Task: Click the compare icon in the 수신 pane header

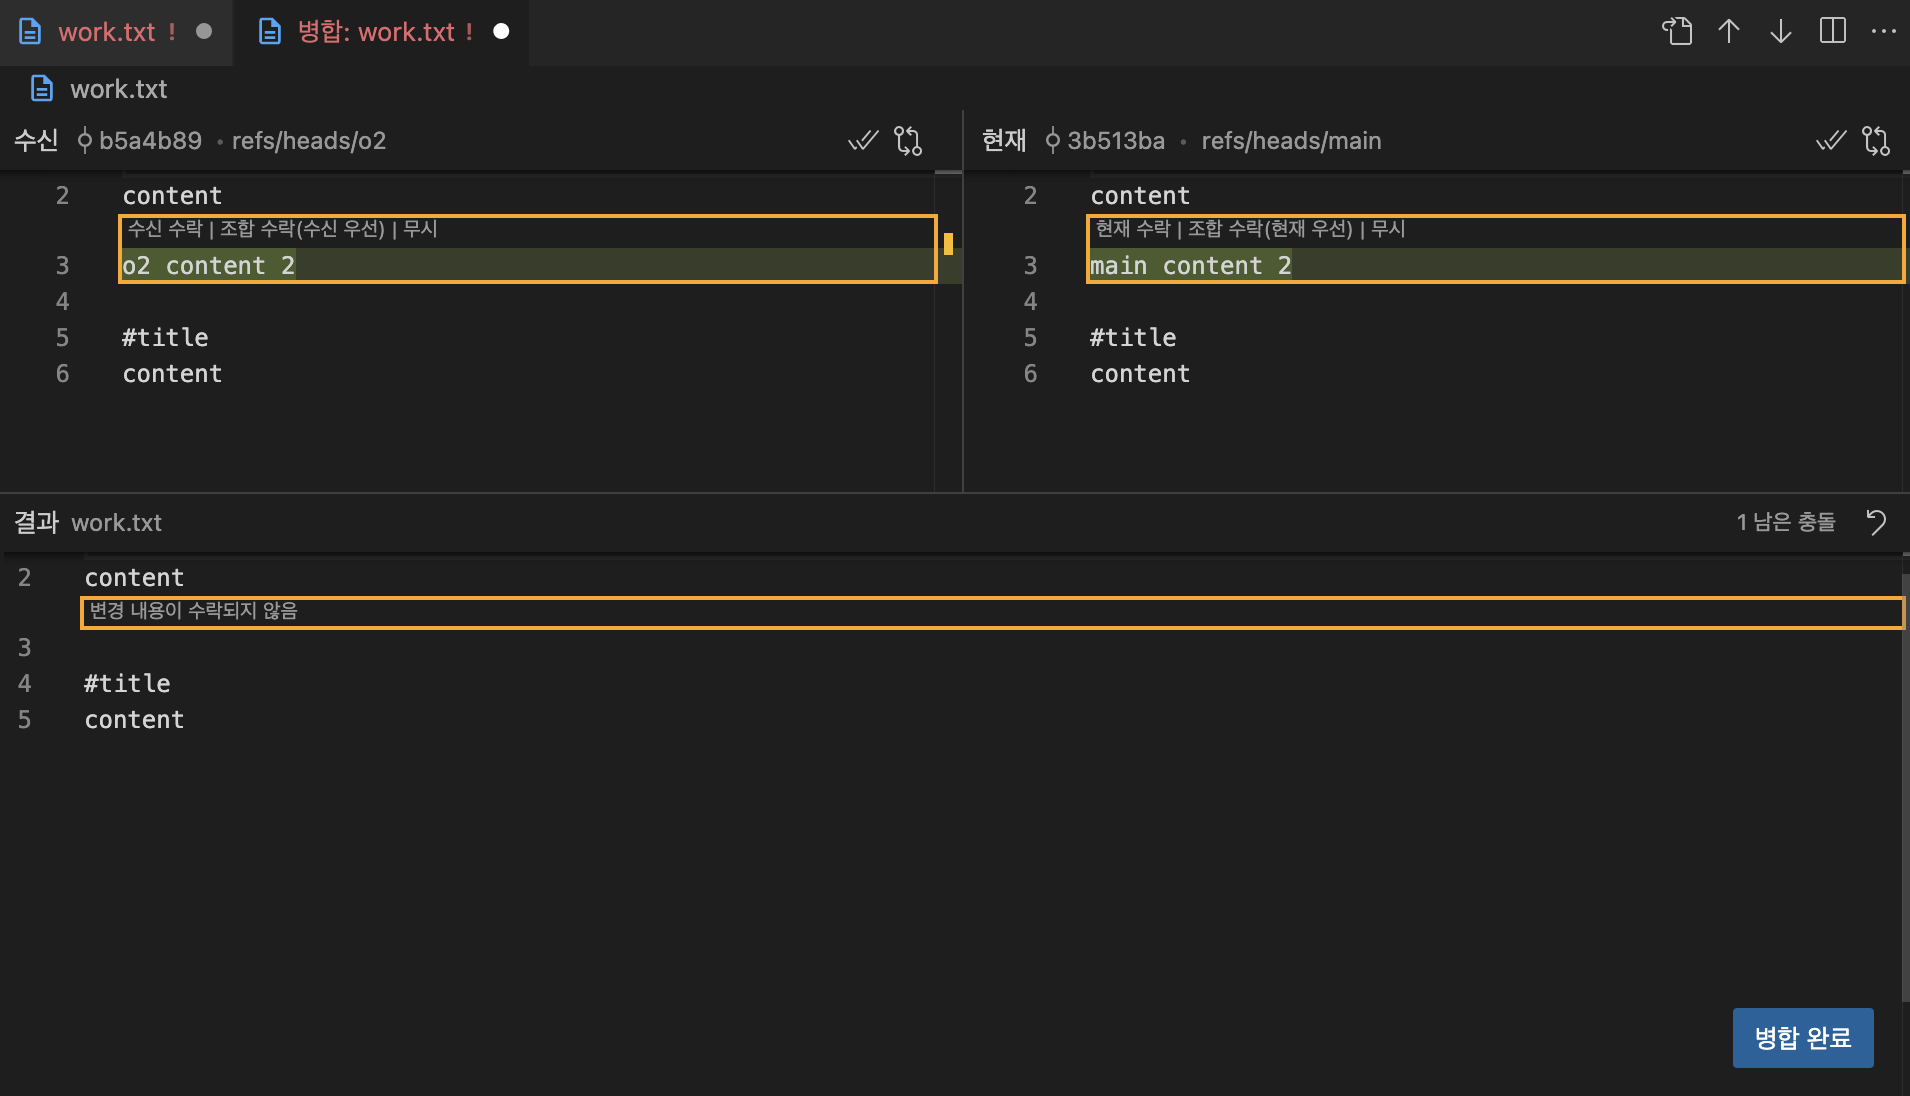Action: pyautogui.click(x=908, y=141)
